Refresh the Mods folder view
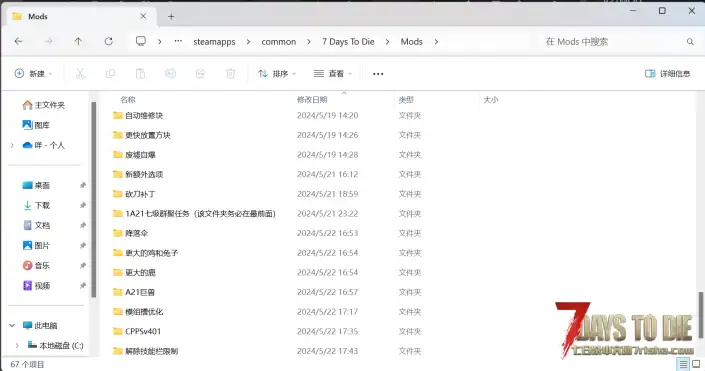This screenshot has height=371, width=705. click(x=108, y=41)
